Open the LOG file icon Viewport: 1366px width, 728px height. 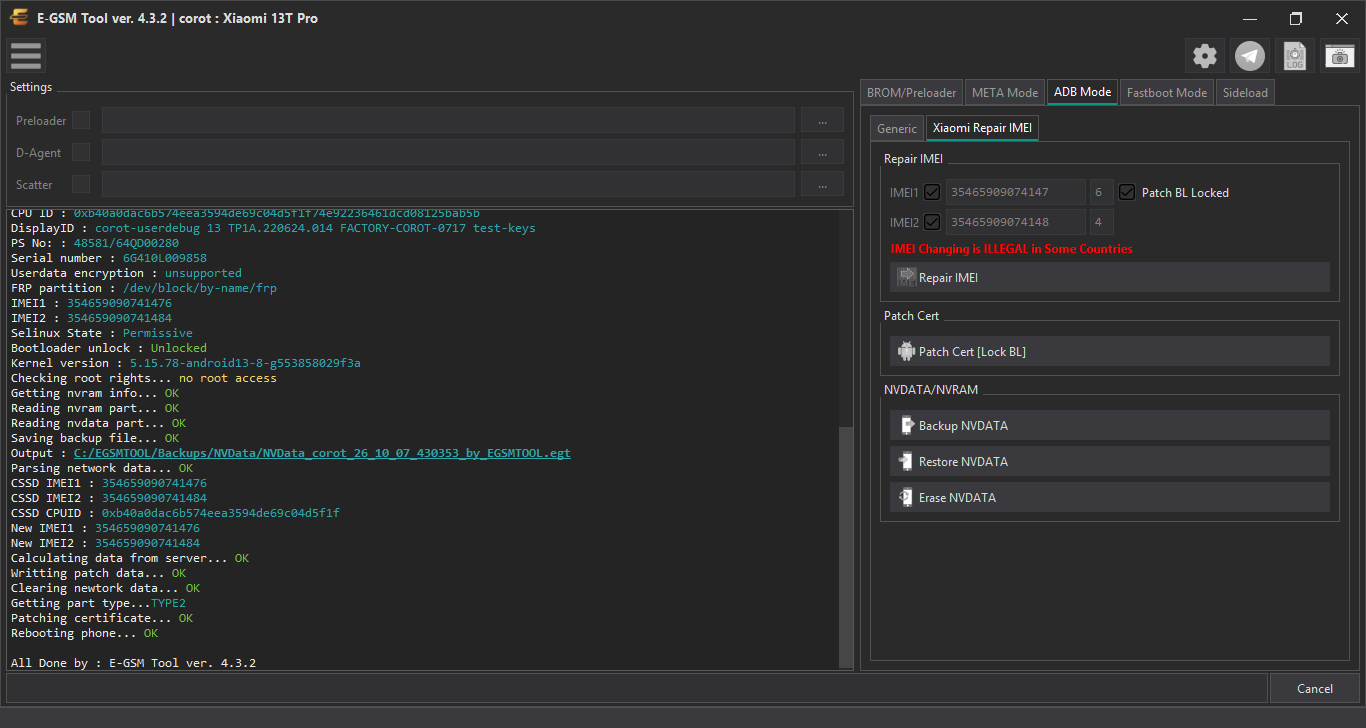[1295, 56]
